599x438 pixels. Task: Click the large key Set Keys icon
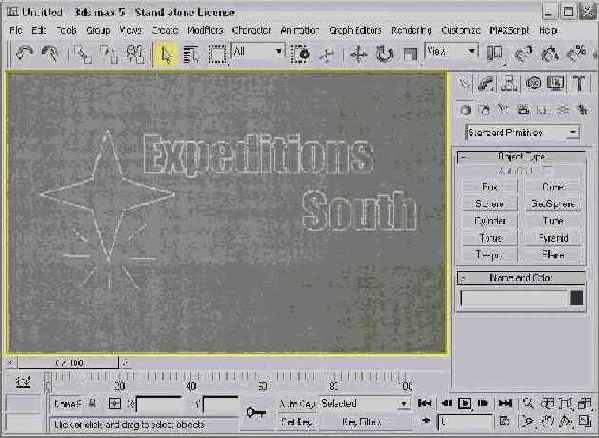[x=256, y=412]
